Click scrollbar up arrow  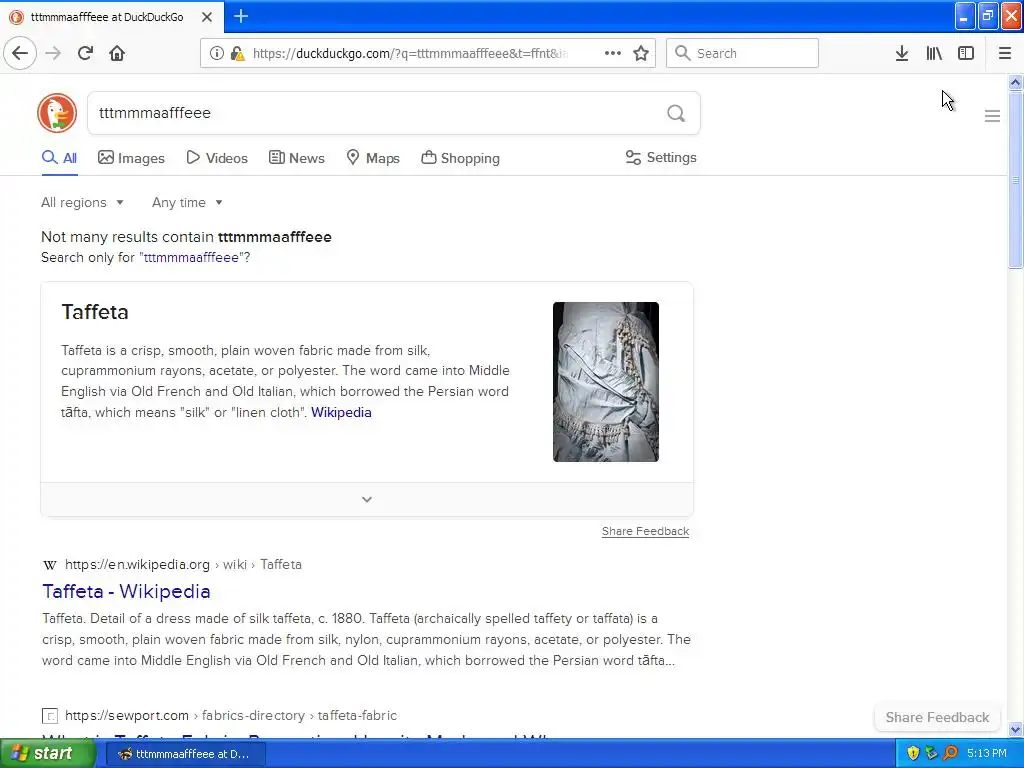click(x=1015, y=82)
